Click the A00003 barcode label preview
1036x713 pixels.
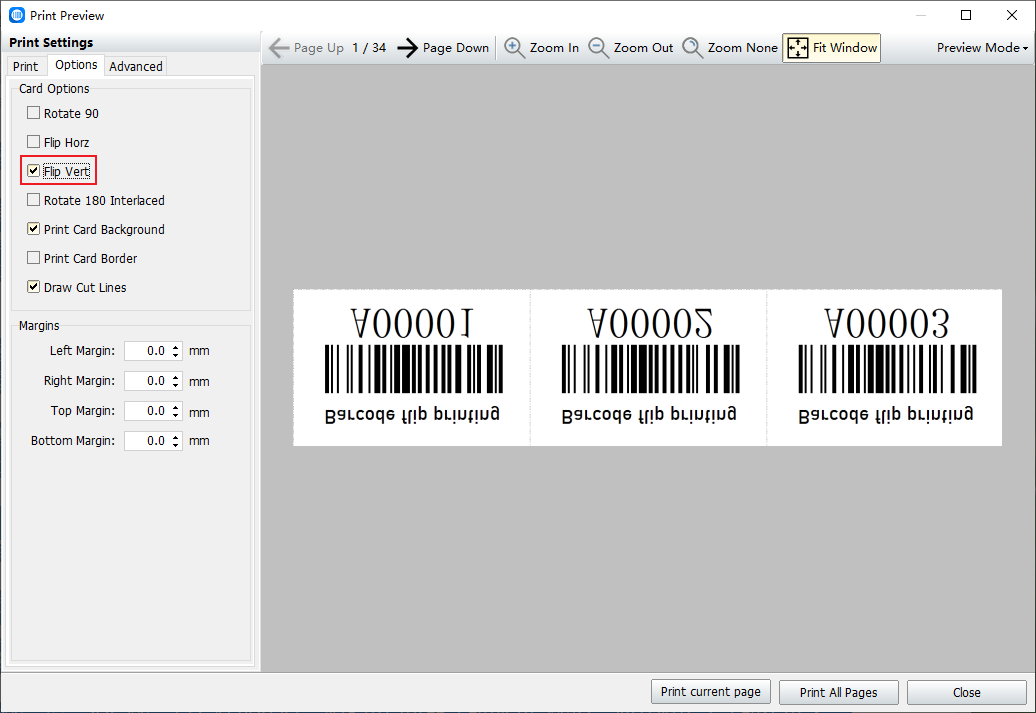[885, 367]
